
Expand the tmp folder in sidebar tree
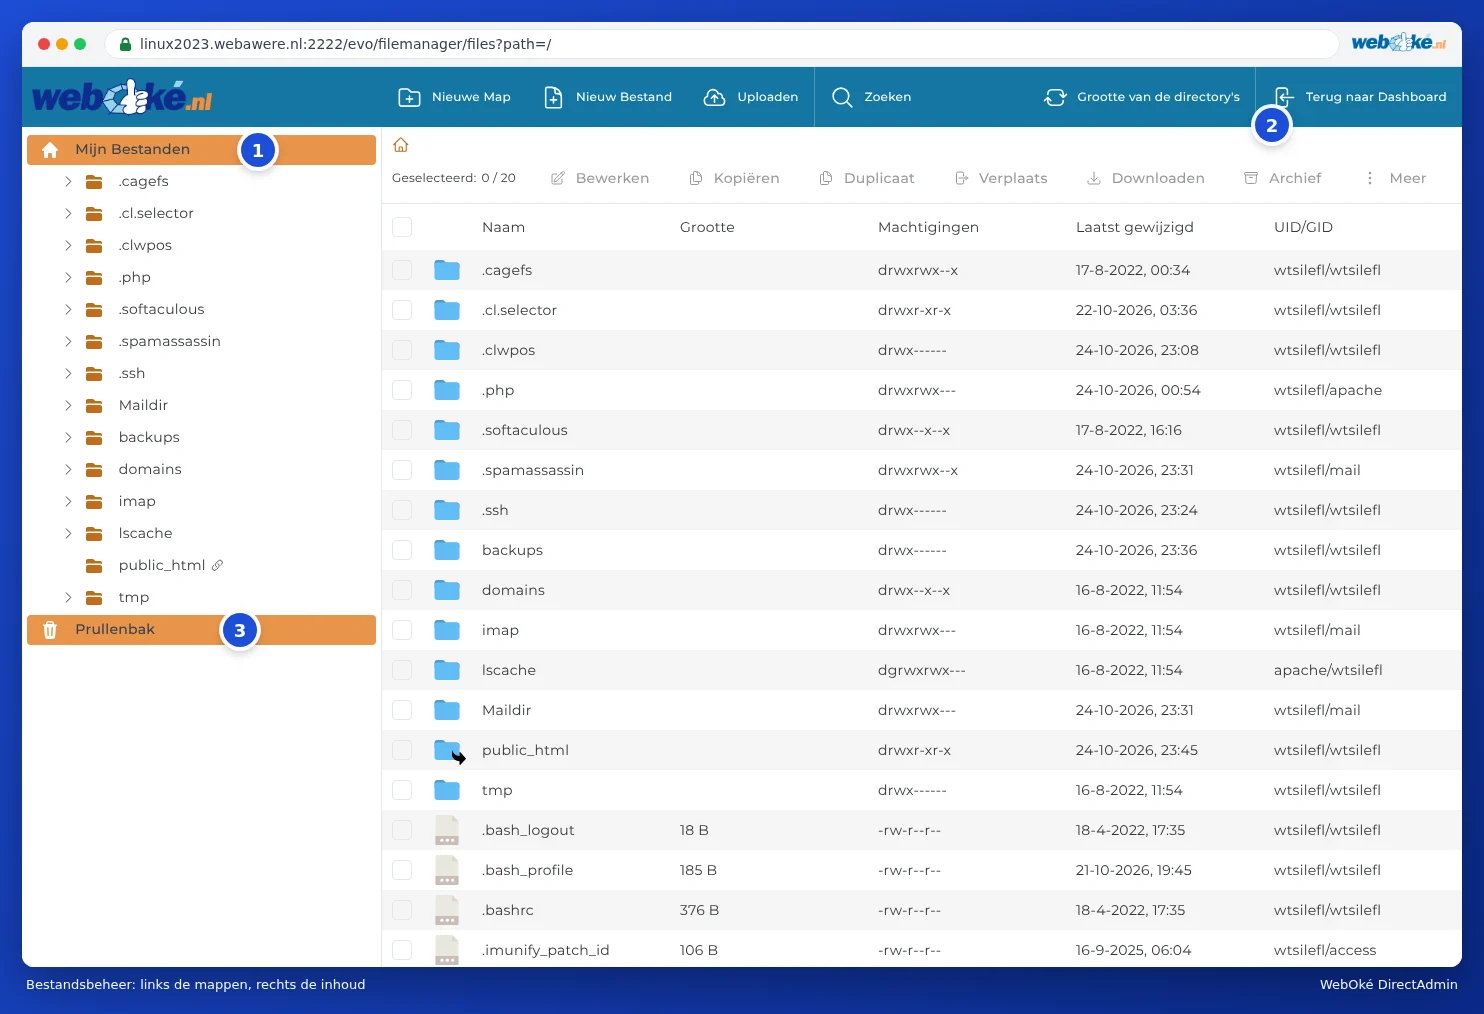(x=68, y=597)
